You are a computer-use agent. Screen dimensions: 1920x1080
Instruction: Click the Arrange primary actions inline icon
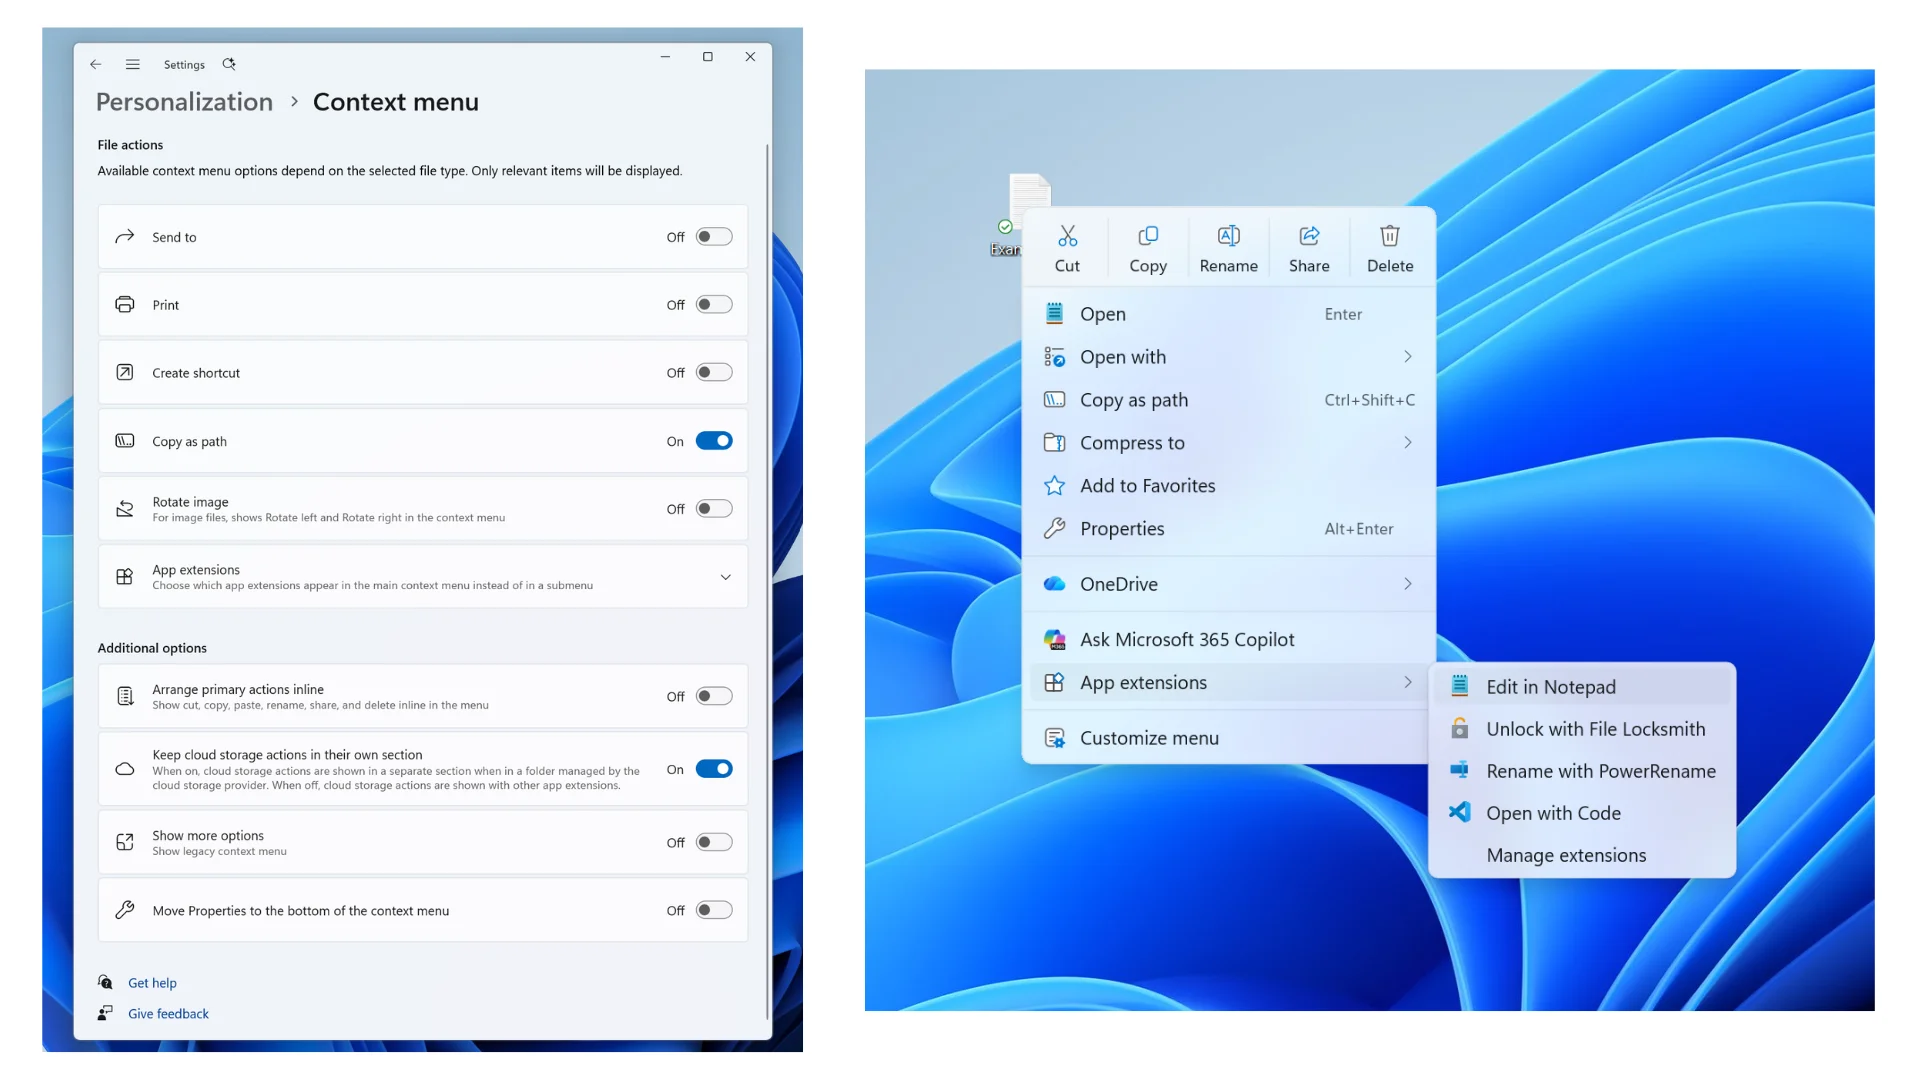125,696
